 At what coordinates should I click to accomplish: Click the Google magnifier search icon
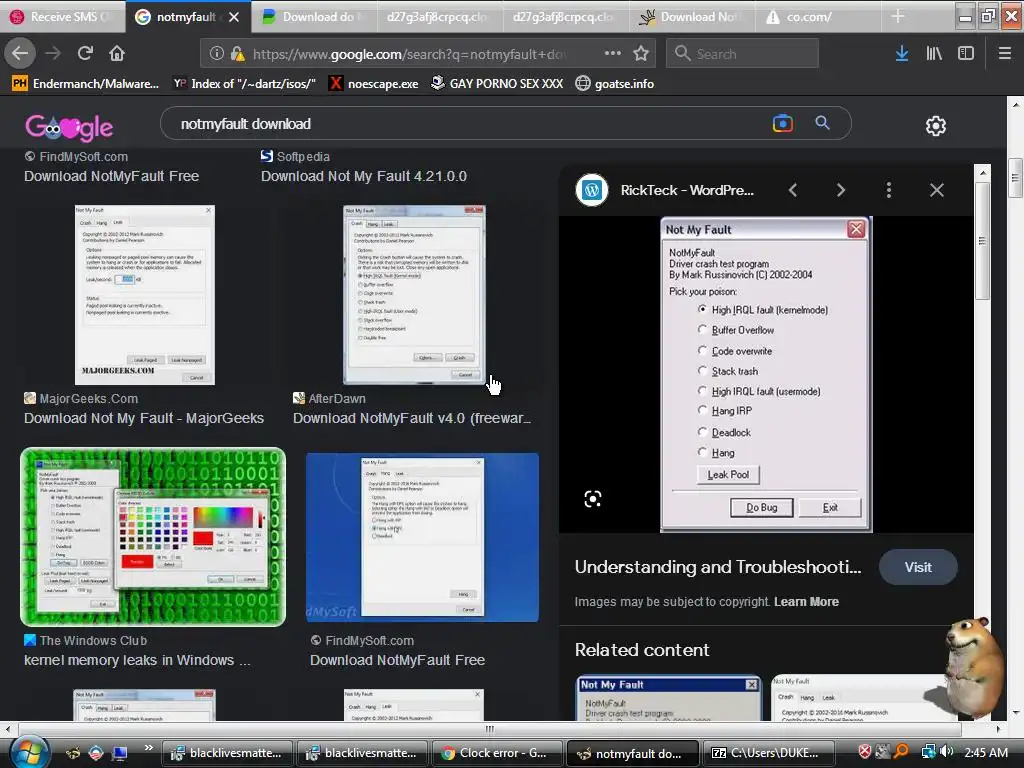click(822, 123)
